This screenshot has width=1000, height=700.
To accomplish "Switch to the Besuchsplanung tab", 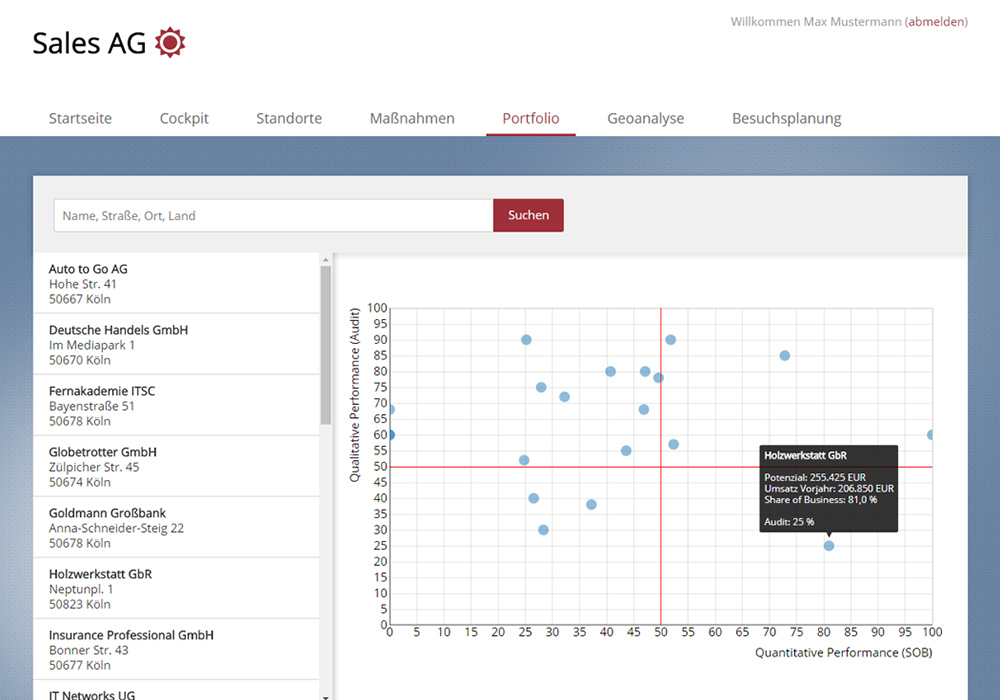I will point(786,119).
